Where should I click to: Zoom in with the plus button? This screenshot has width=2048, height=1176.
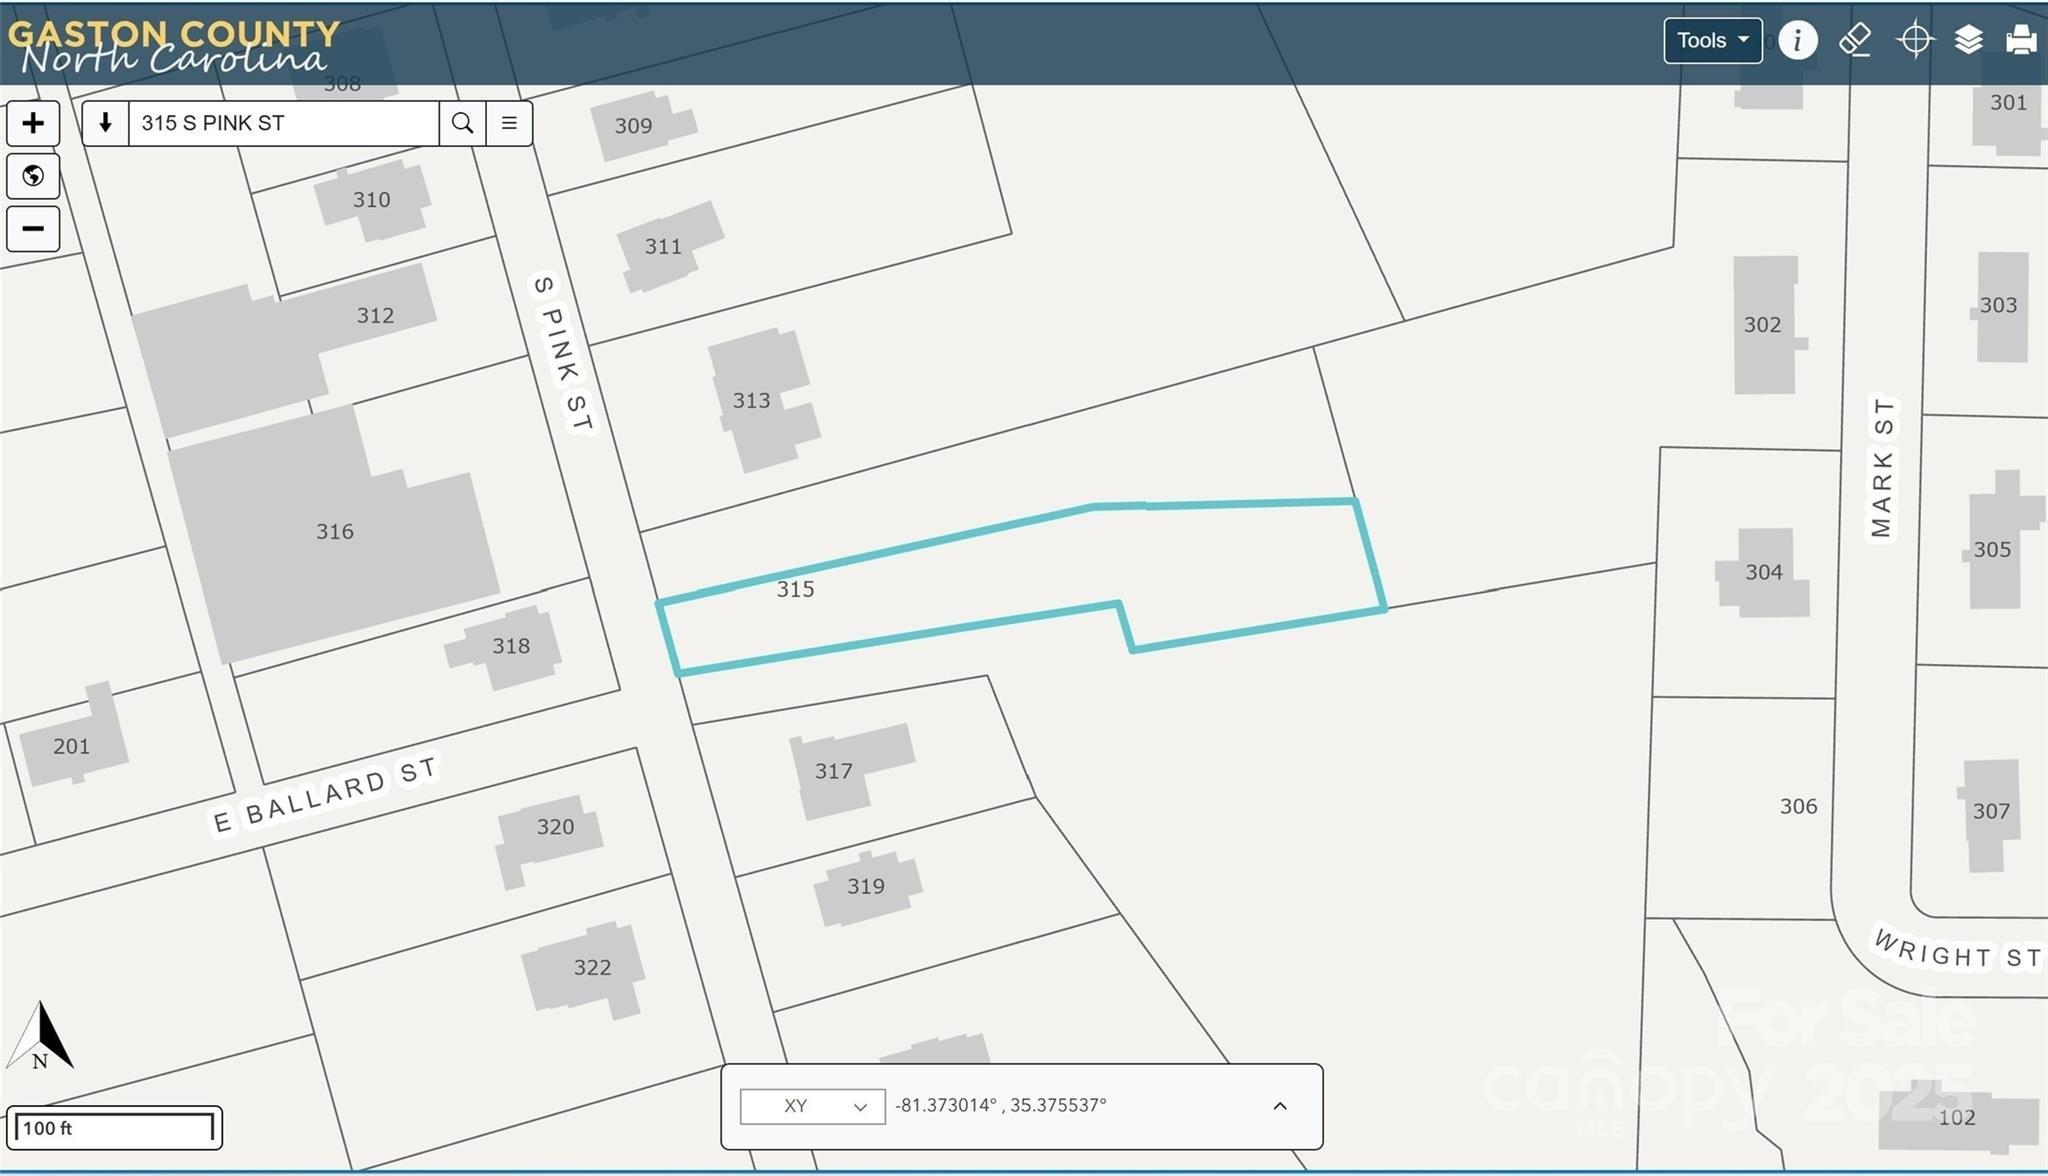point(33,123)
